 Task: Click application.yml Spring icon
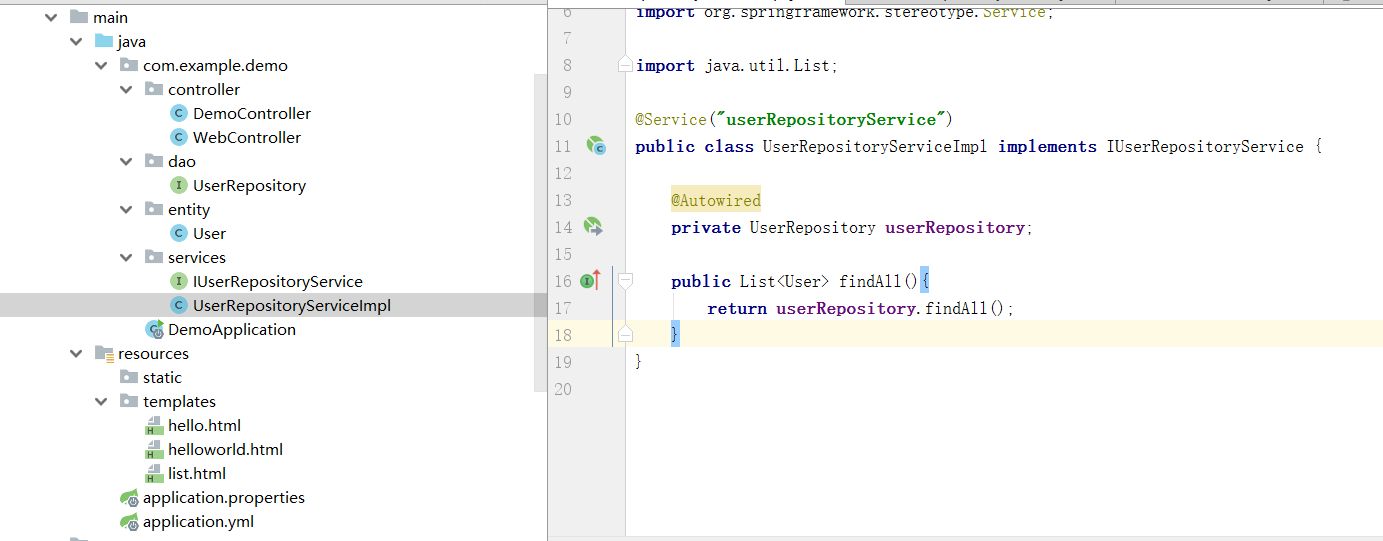pos(128,521)
